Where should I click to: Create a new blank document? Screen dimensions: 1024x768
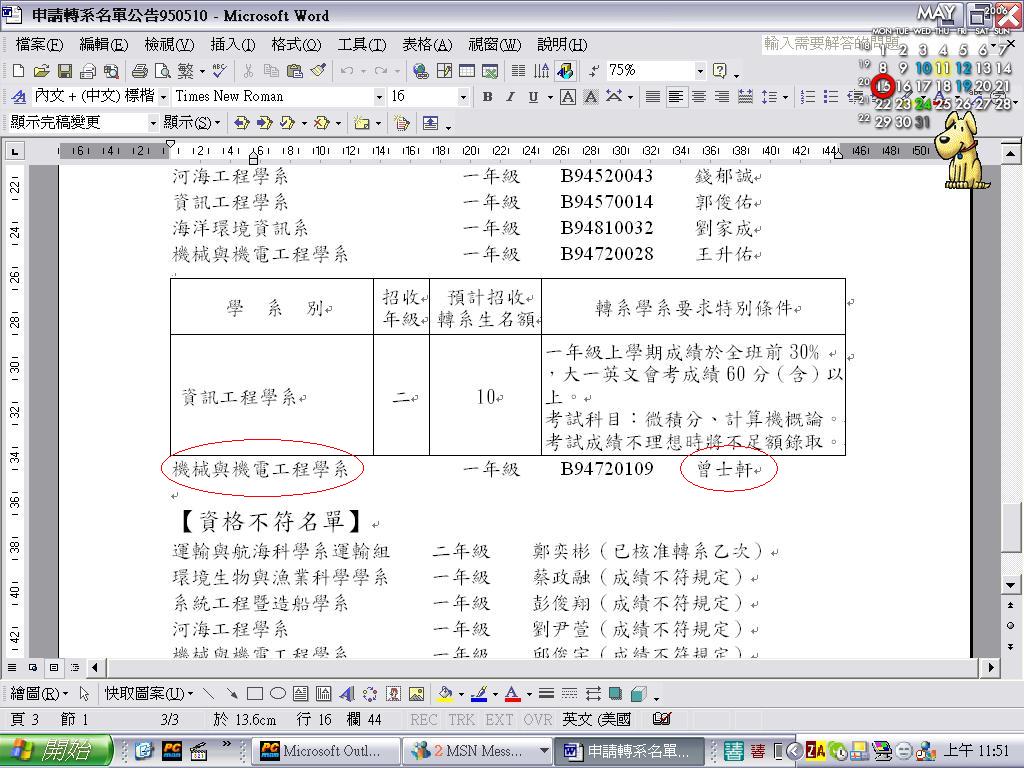(x=18, y=71)
